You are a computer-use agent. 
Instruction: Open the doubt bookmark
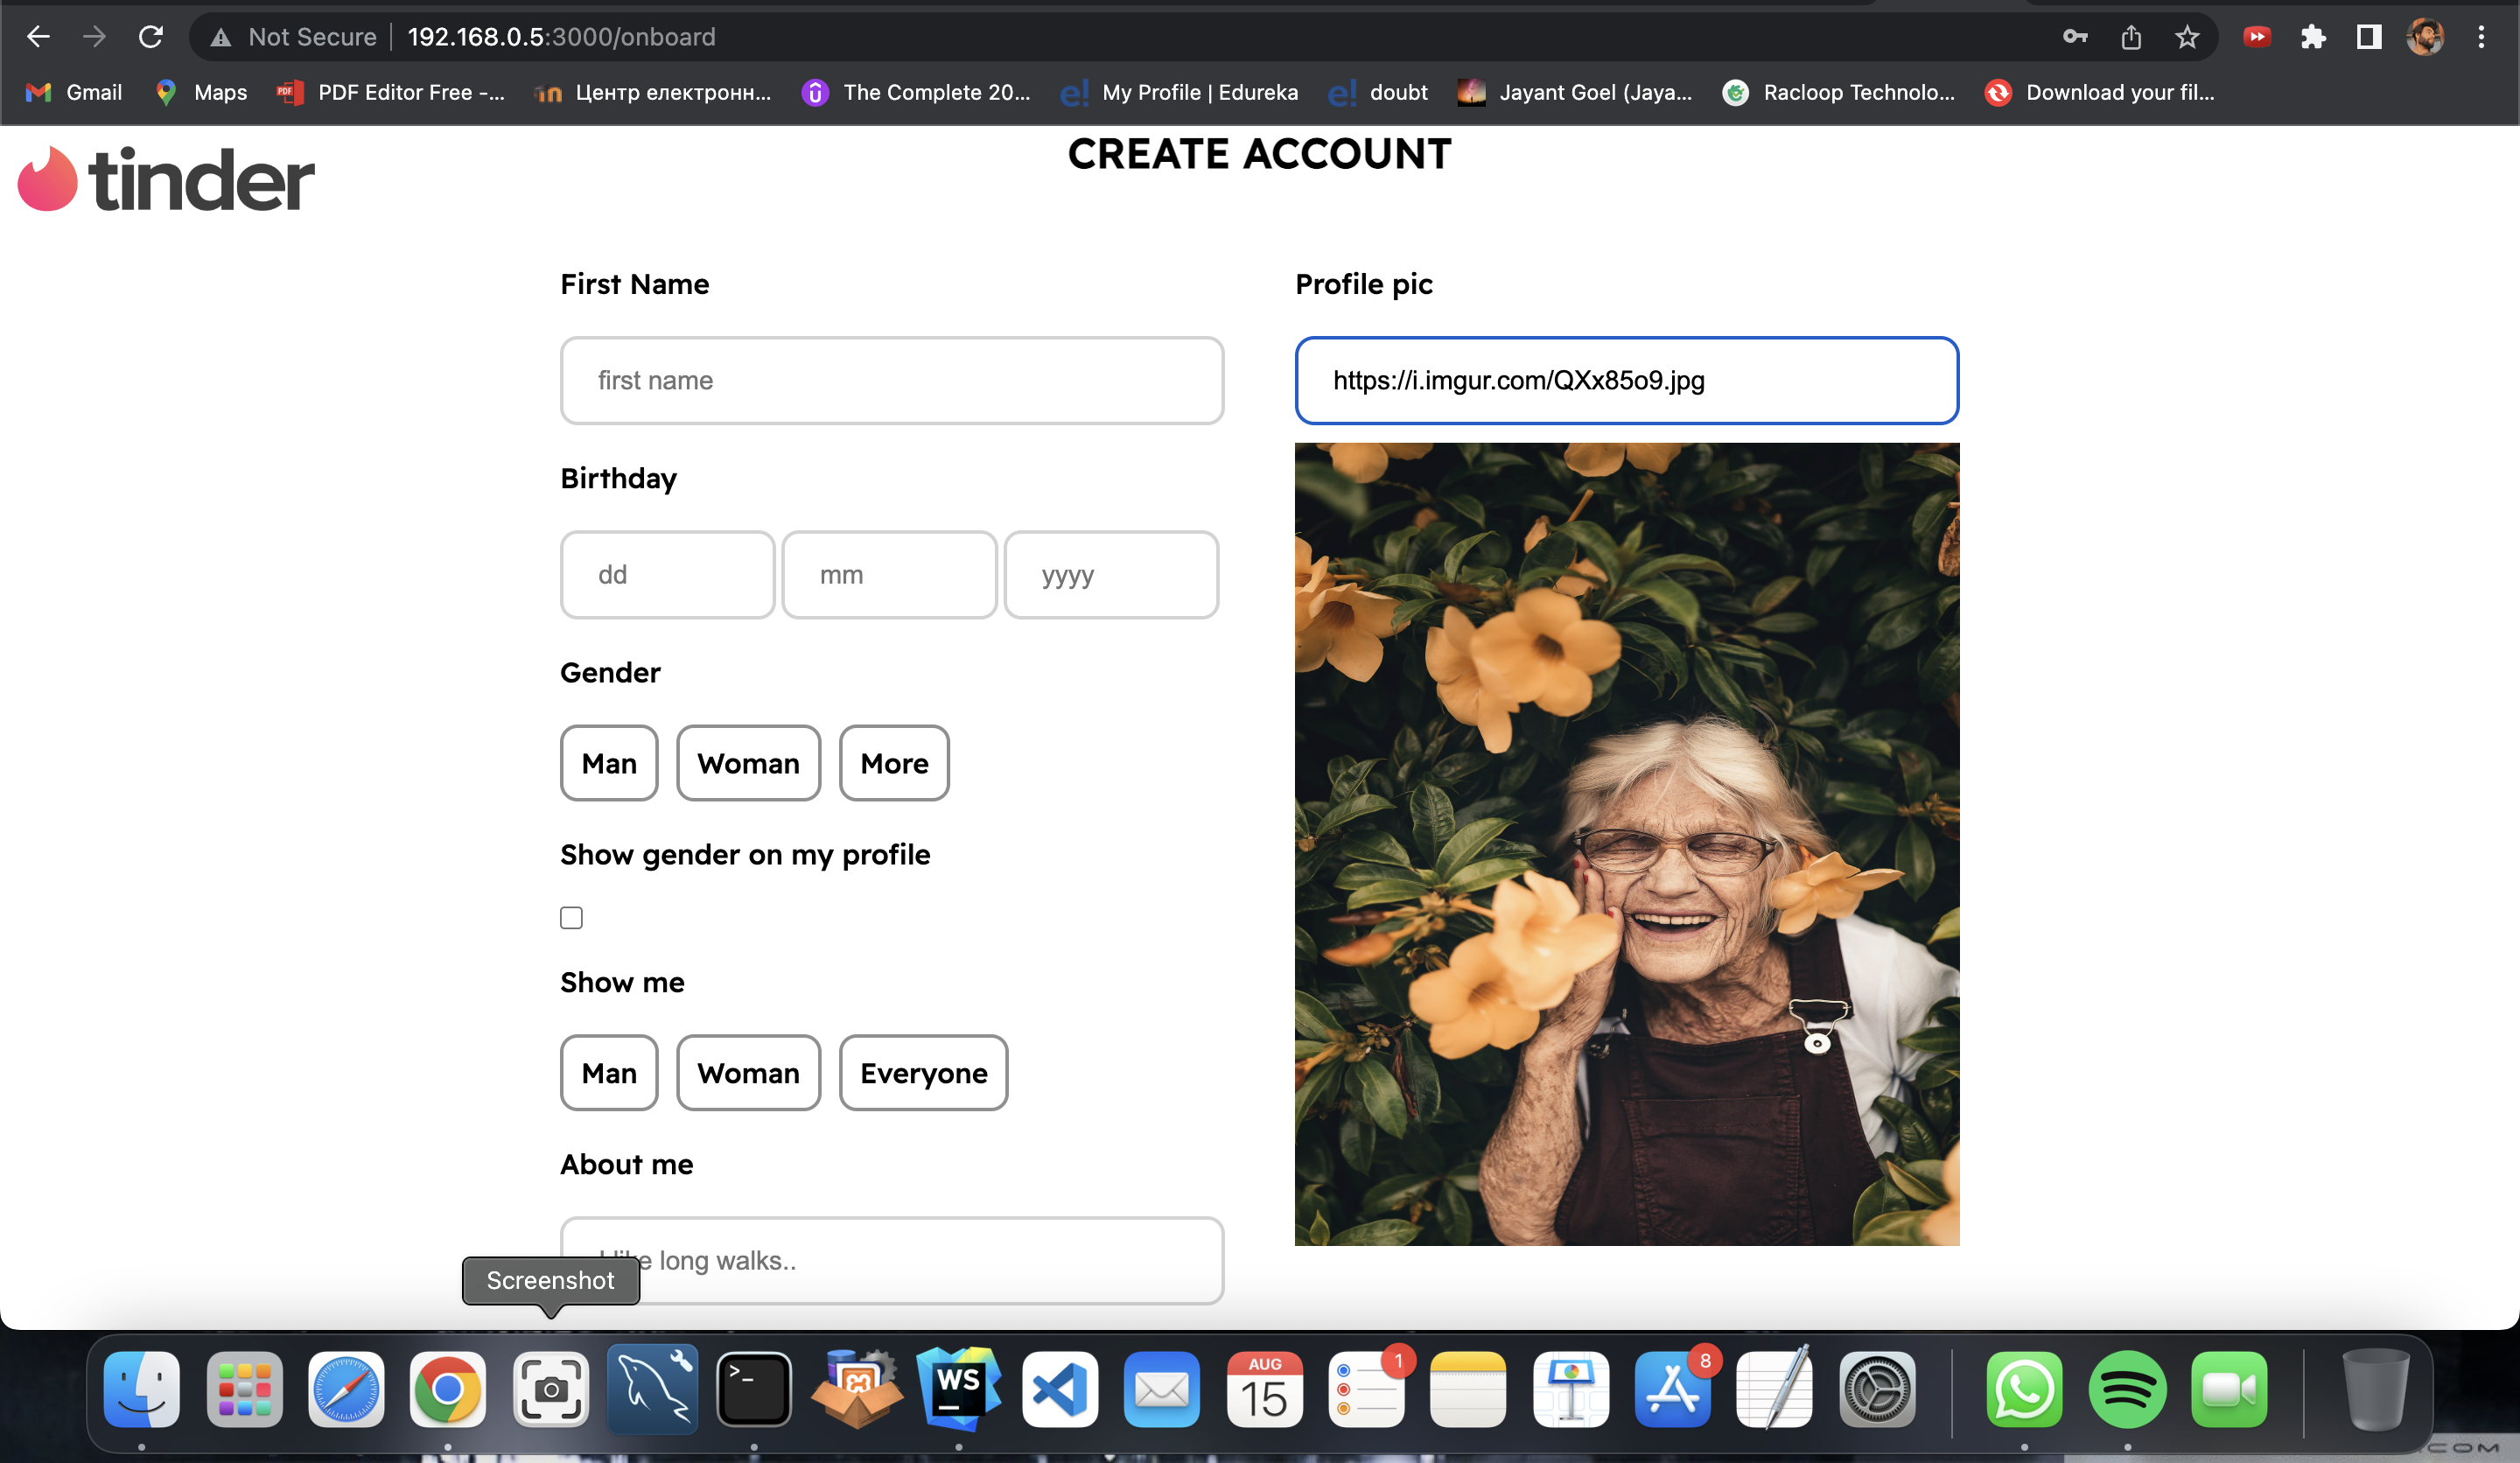1378,92
